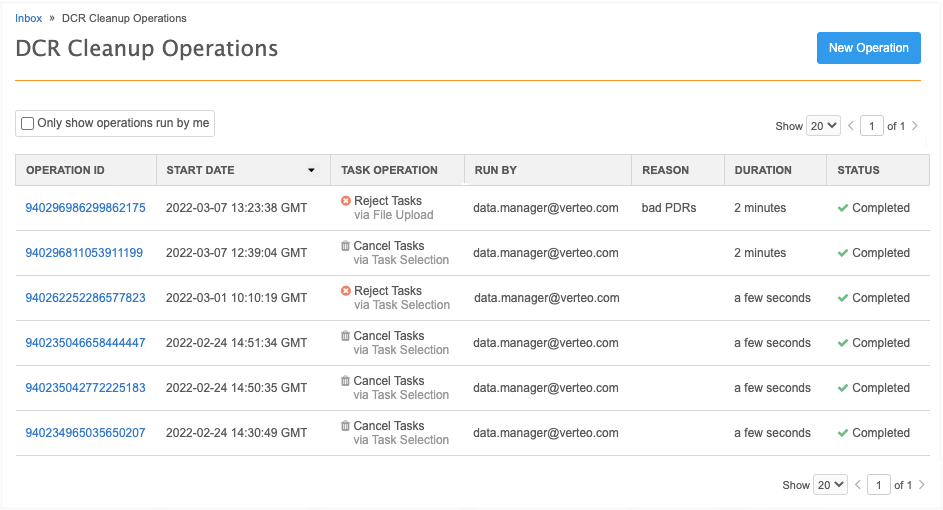Click the Start Date sort arrow icon
Image resolution: width=943 pixels, height=510 pixels.
pyautogui.click(x=311, y=170)
